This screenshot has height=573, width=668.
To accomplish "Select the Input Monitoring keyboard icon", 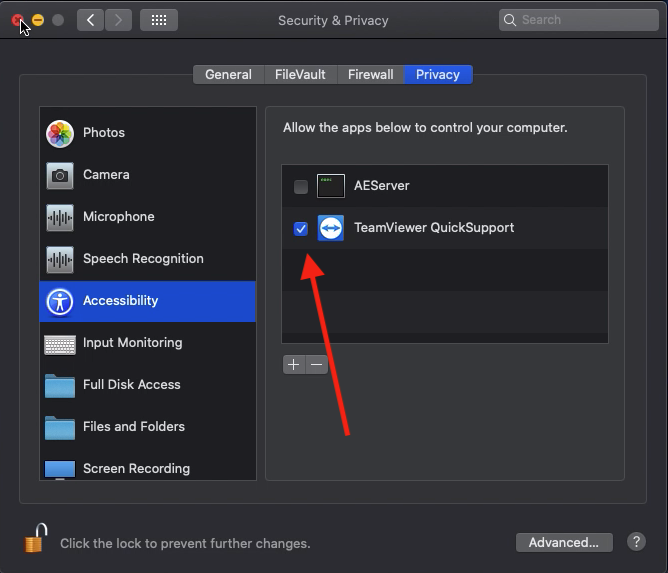I will [60, 343].
